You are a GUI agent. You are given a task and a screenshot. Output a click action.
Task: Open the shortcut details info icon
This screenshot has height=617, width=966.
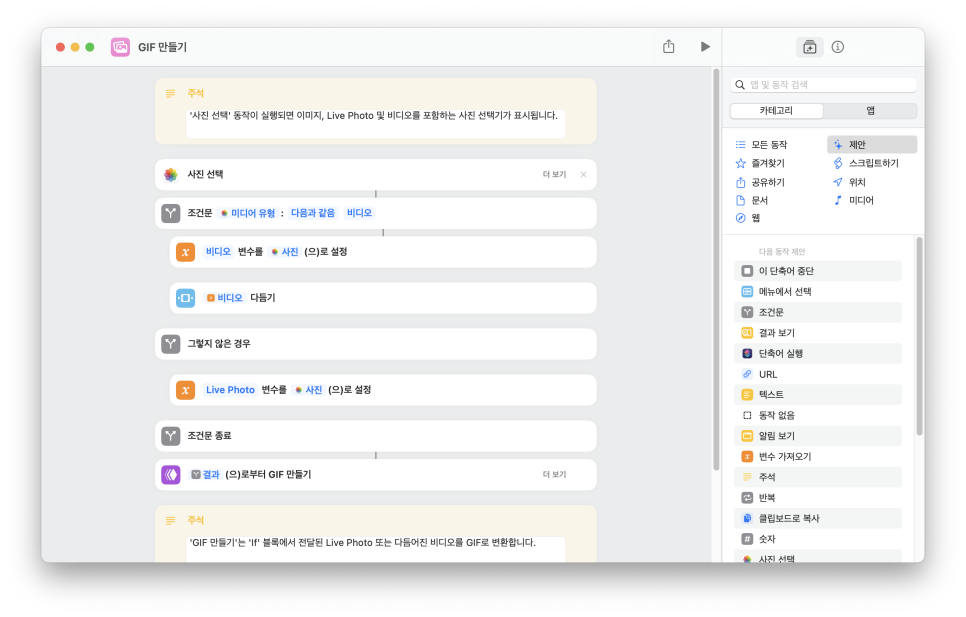tap(838, 47)
